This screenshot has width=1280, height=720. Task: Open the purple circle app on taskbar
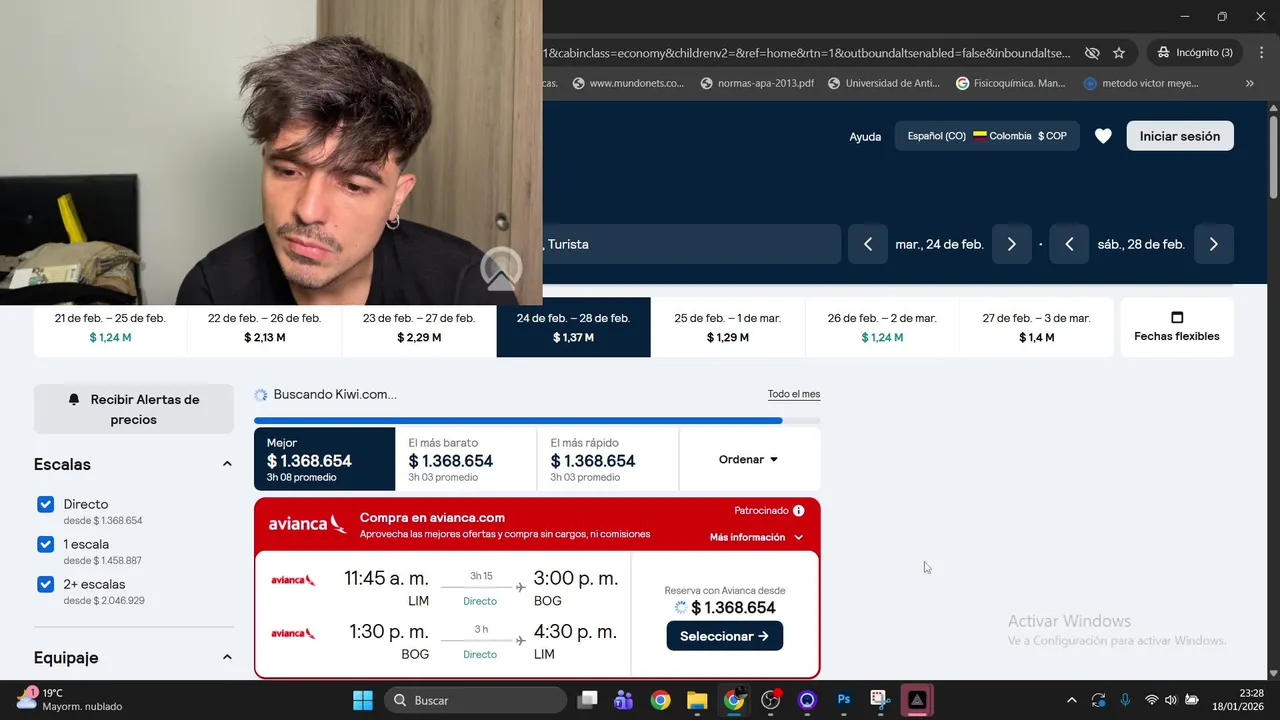807,700
